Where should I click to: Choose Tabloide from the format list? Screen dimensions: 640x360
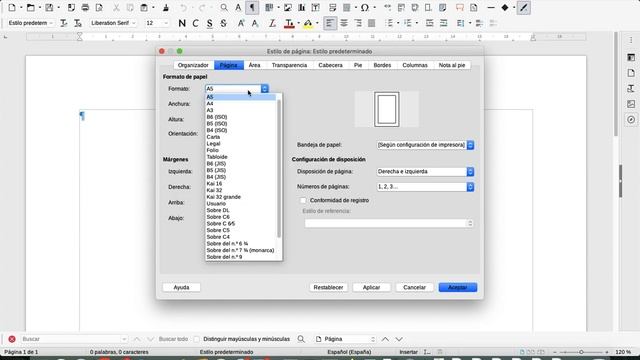pyautogui.click(x=241, y=157)
